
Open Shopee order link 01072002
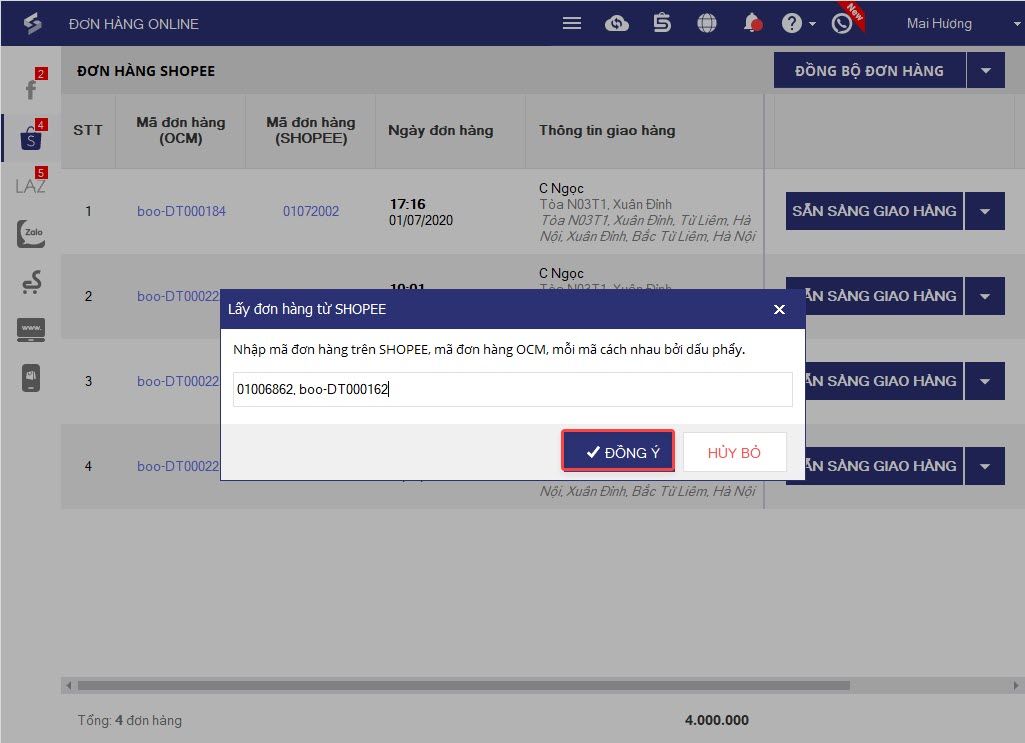311,211
